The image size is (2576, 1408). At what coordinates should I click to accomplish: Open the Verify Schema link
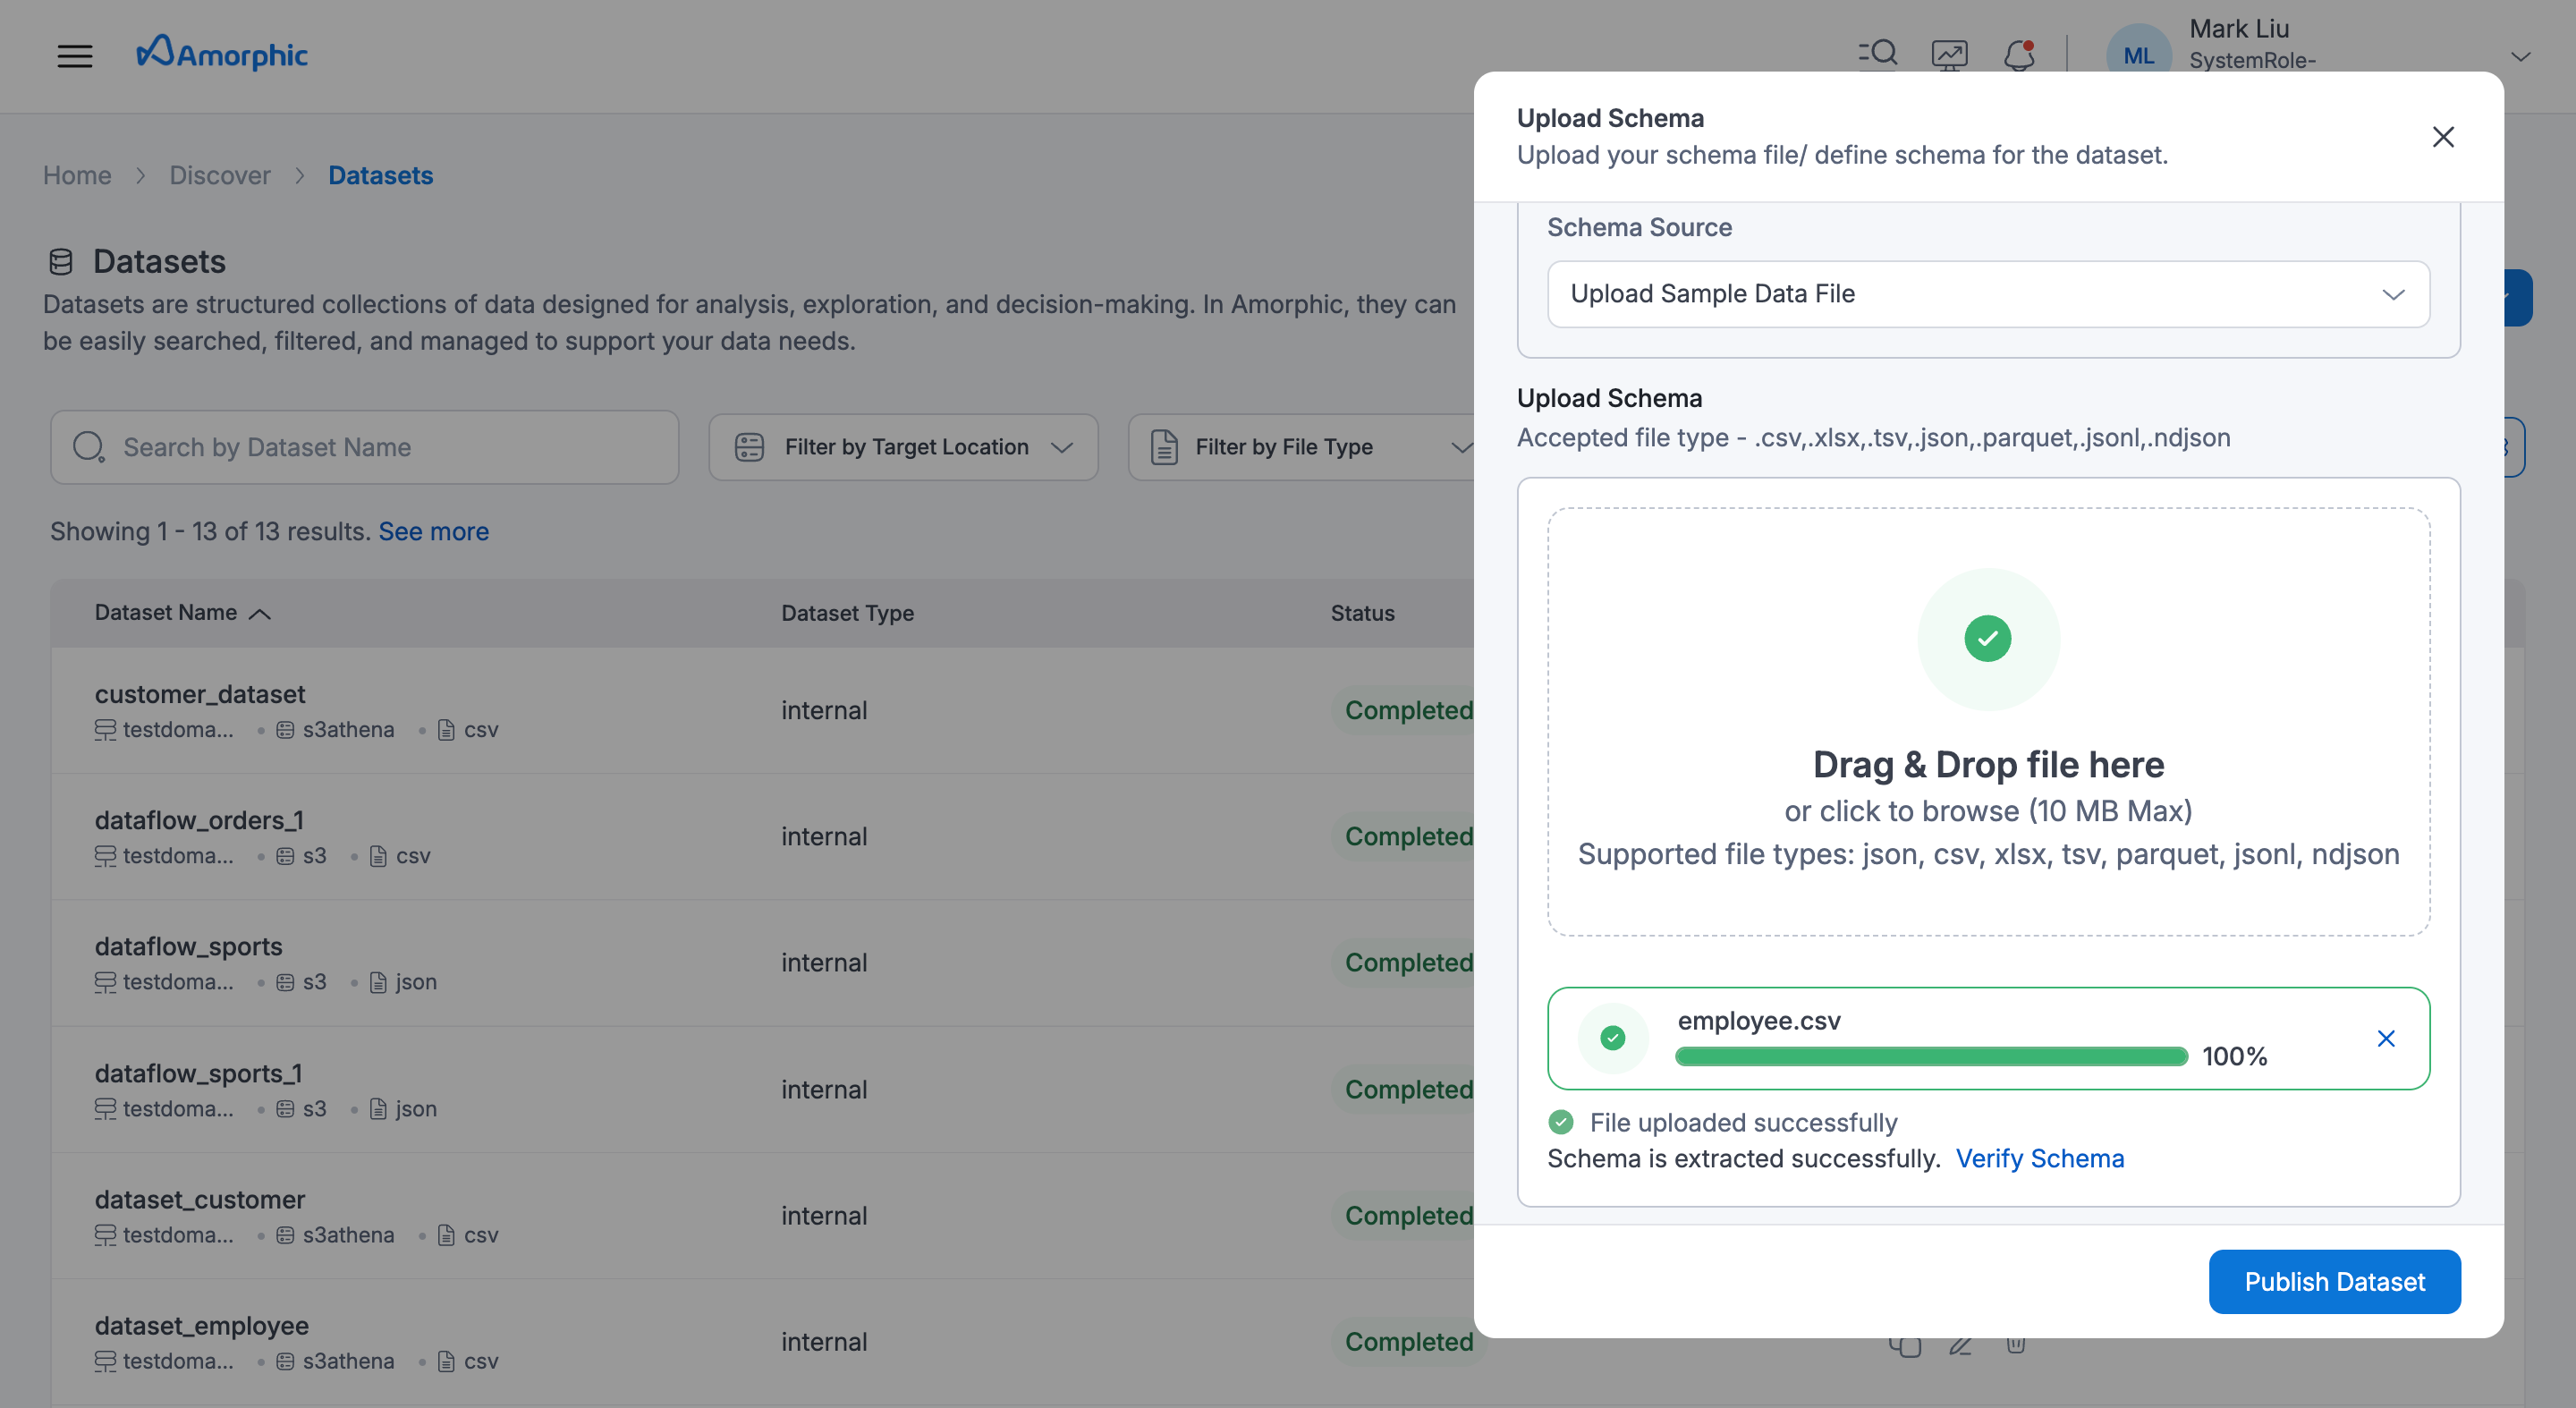[2039, 1158]
